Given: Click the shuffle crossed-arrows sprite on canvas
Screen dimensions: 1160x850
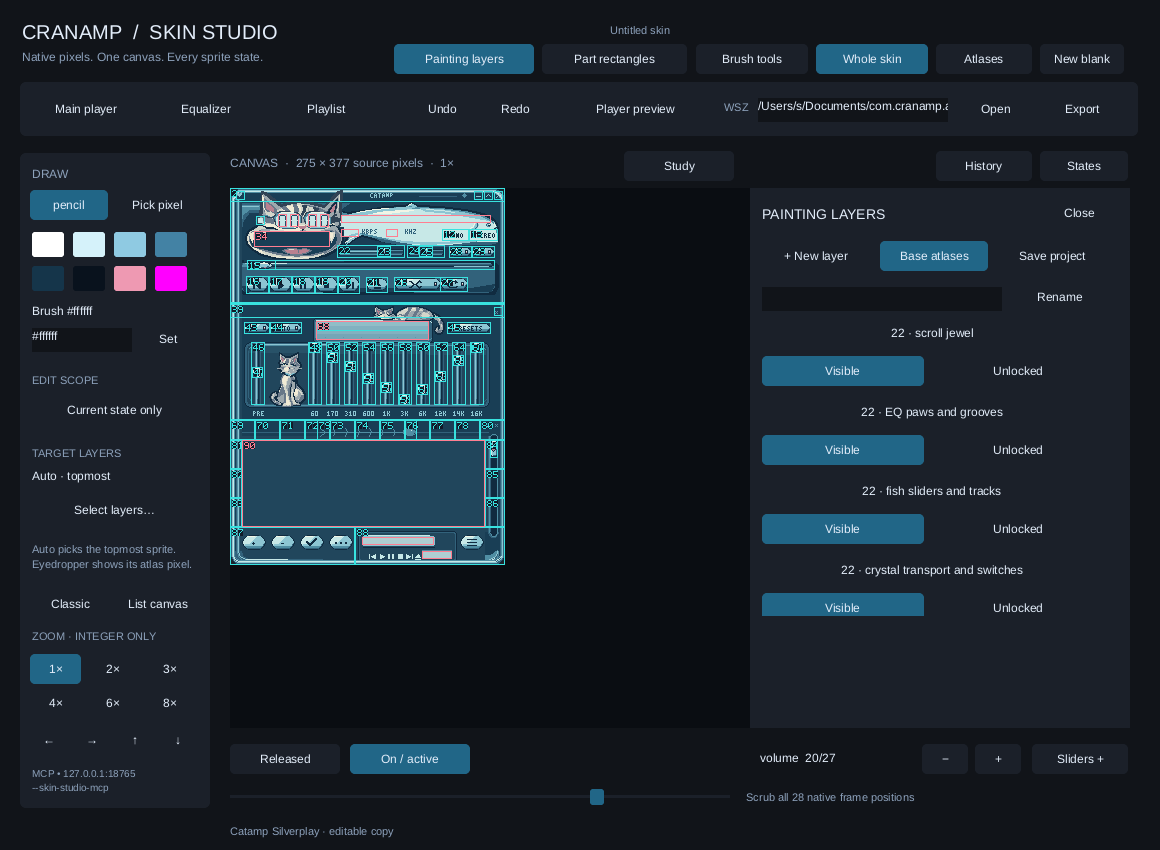Looking at the screenshot, I should tap(417, 285).
